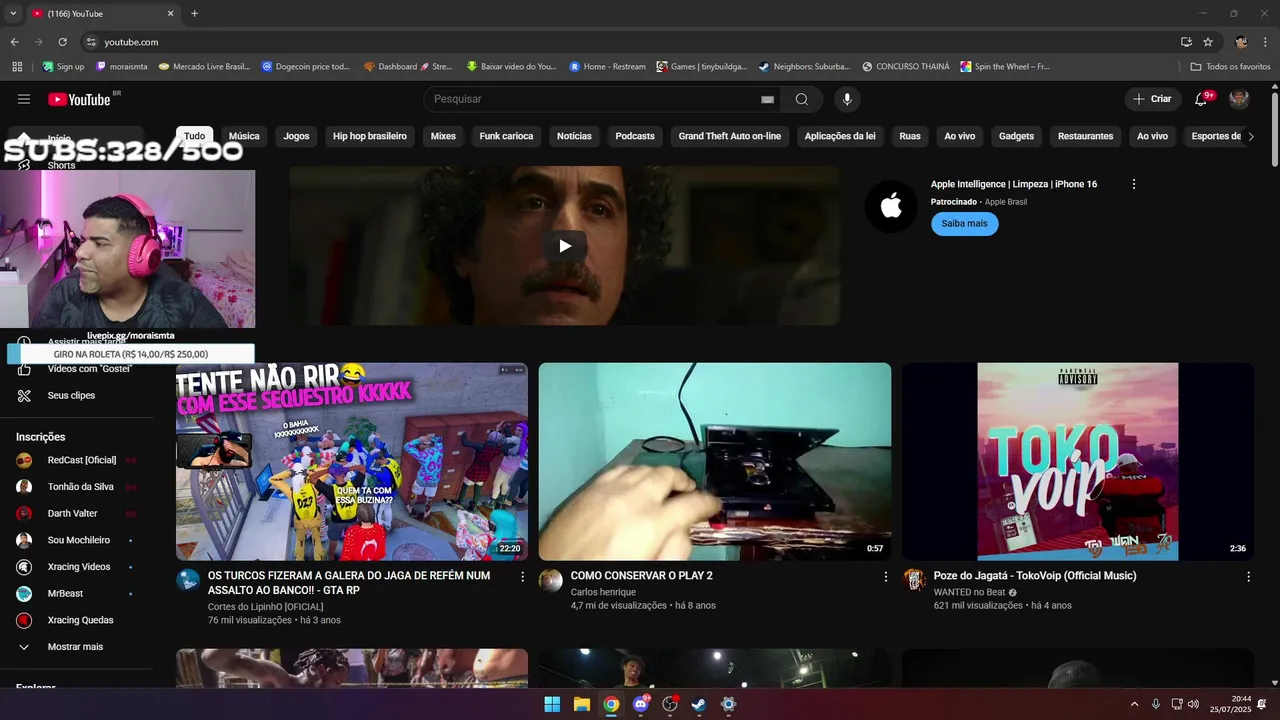The image size is (1280, 720).
Task: Open File Explorer from taskbar
Action: (581, 704)
